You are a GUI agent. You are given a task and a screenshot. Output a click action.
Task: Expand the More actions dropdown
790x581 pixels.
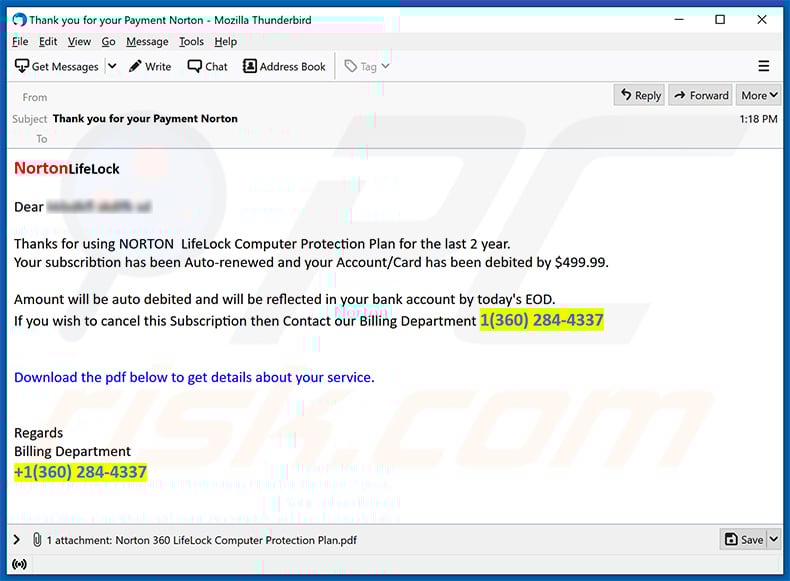pos(759,95)
